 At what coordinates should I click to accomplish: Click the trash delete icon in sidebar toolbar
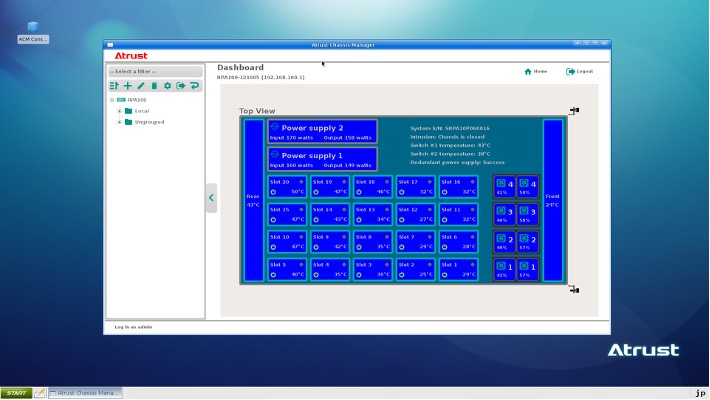pos(154,86)
